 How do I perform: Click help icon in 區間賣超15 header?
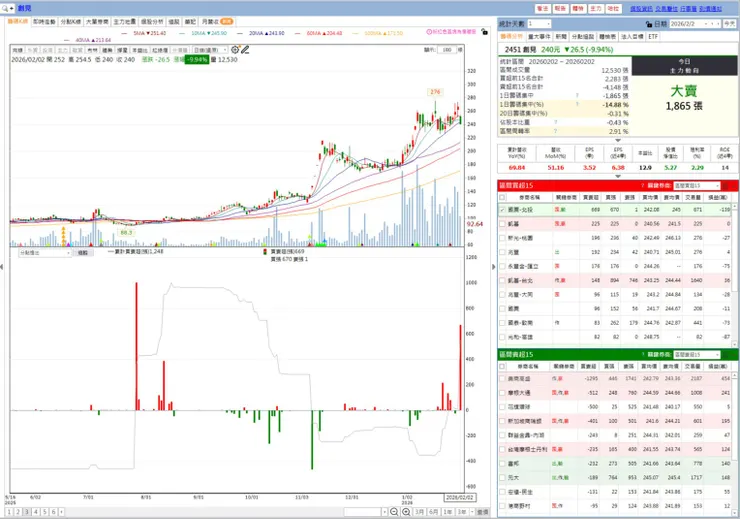click(643, 354)
